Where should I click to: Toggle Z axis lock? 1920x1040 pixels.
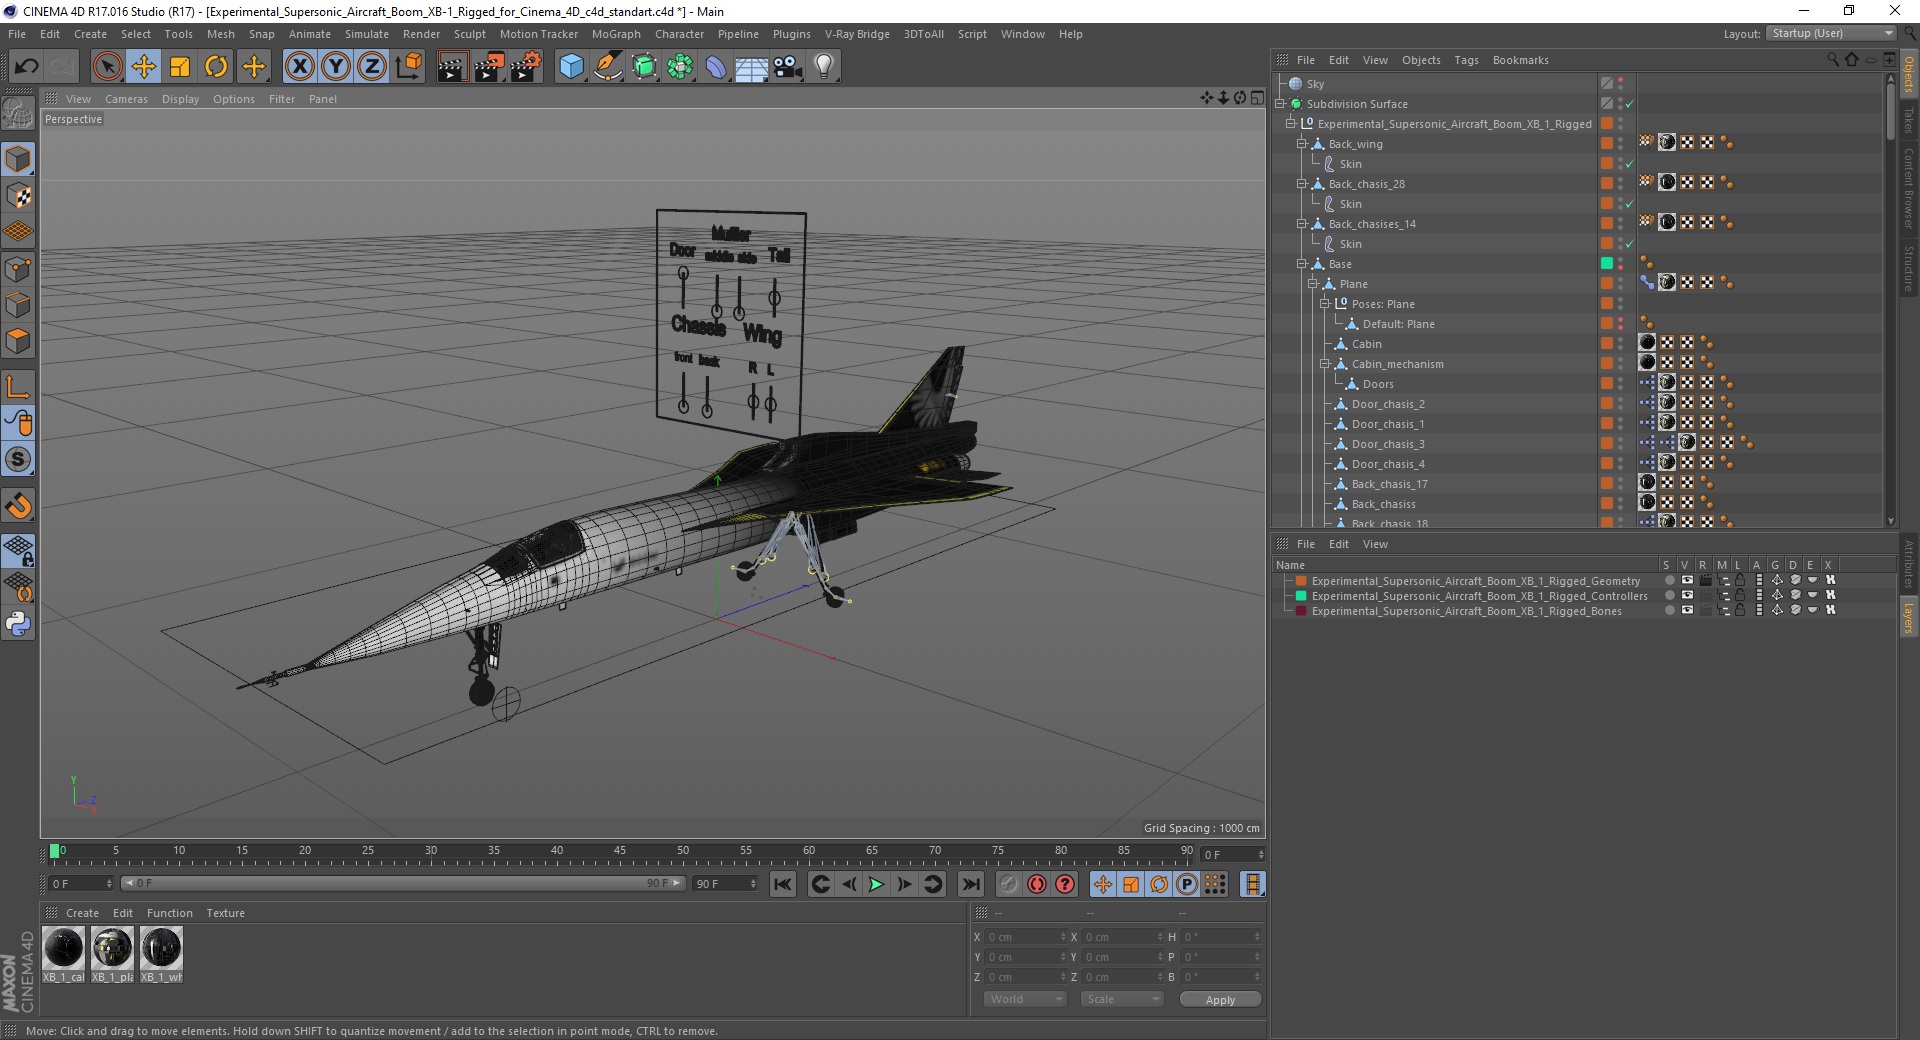pos(372,67)
